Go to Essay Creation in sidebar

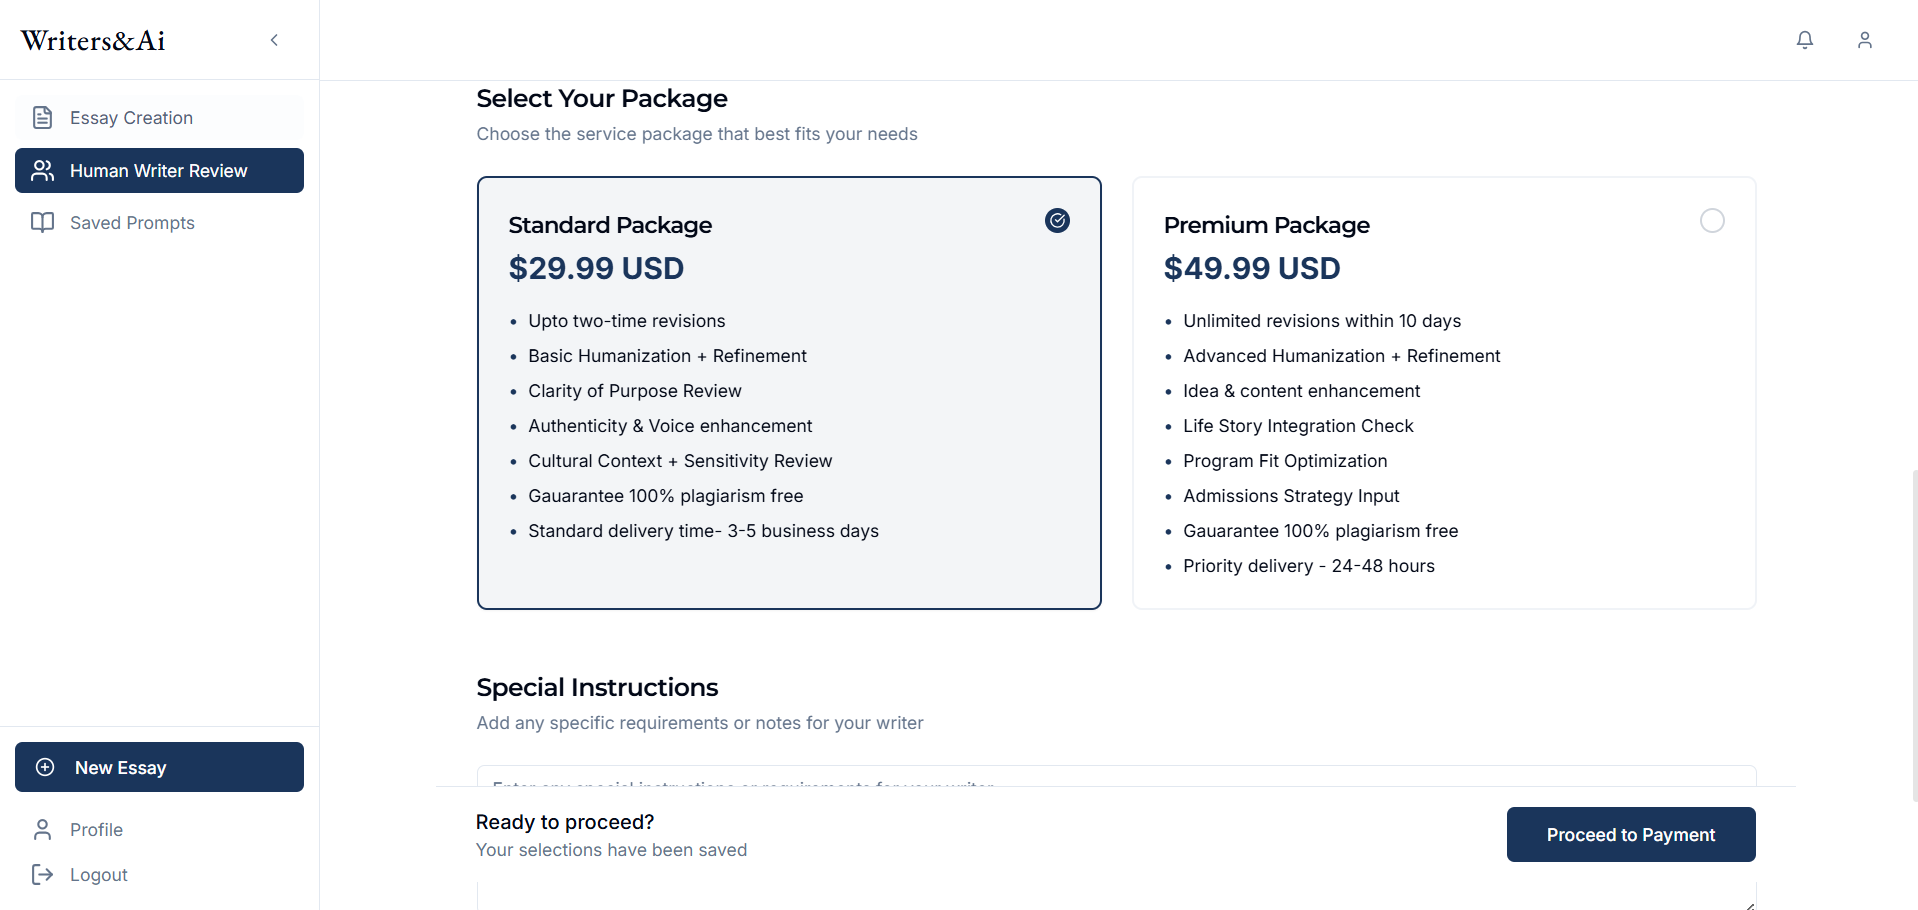tap(131, 118)
